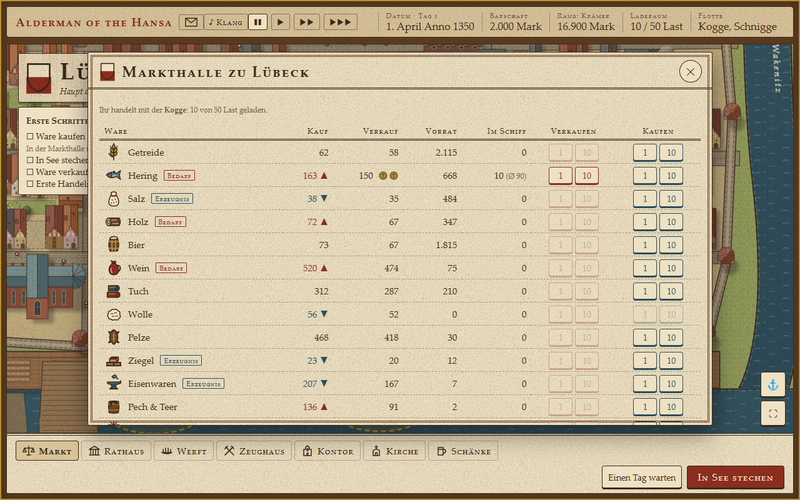Buy 10 Last of Bier

point(671,245)
